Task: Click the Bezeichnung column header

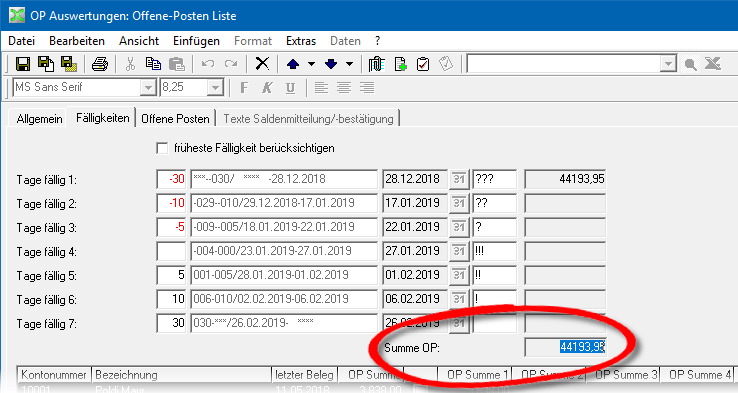Action: (x=181, y=375)
